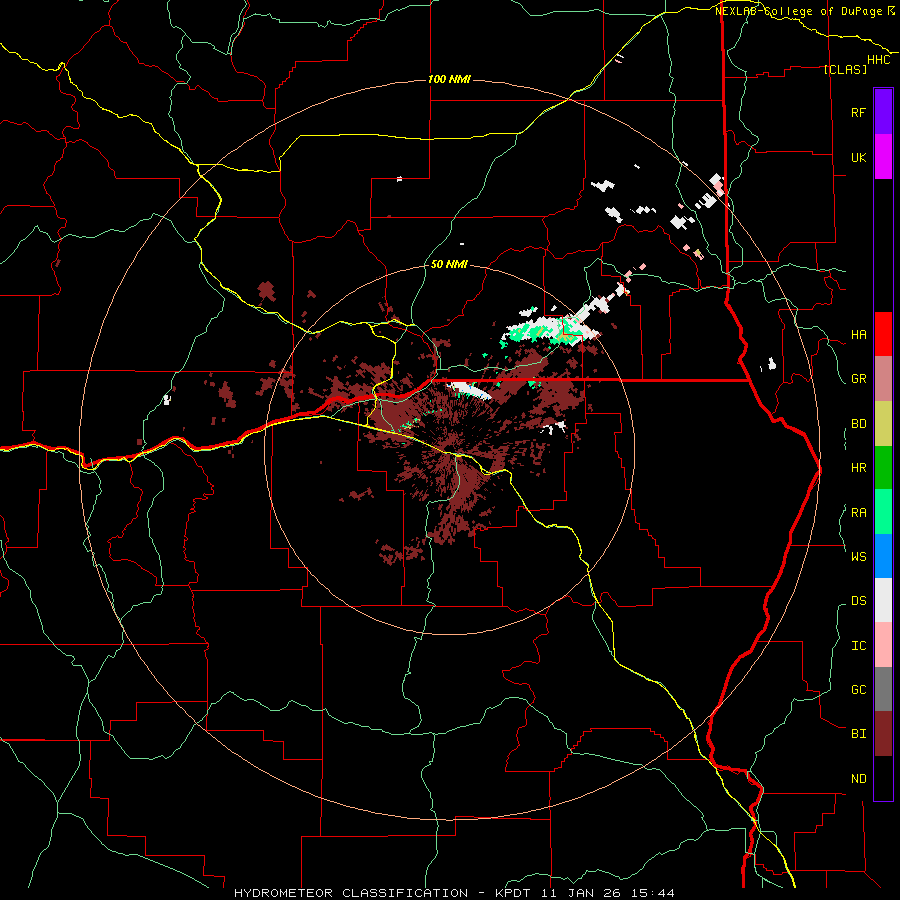Select the WS blue legend swatch
Screen dimensions: 900x900
click(x=883, y=556)
